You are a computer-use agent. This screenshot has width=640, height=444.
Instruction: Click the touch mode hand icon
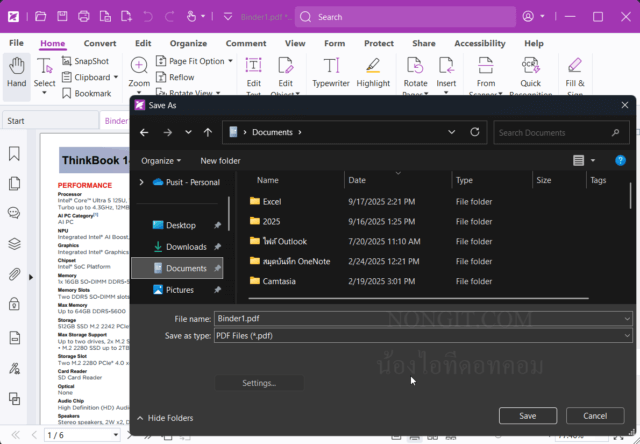(191, 17)
